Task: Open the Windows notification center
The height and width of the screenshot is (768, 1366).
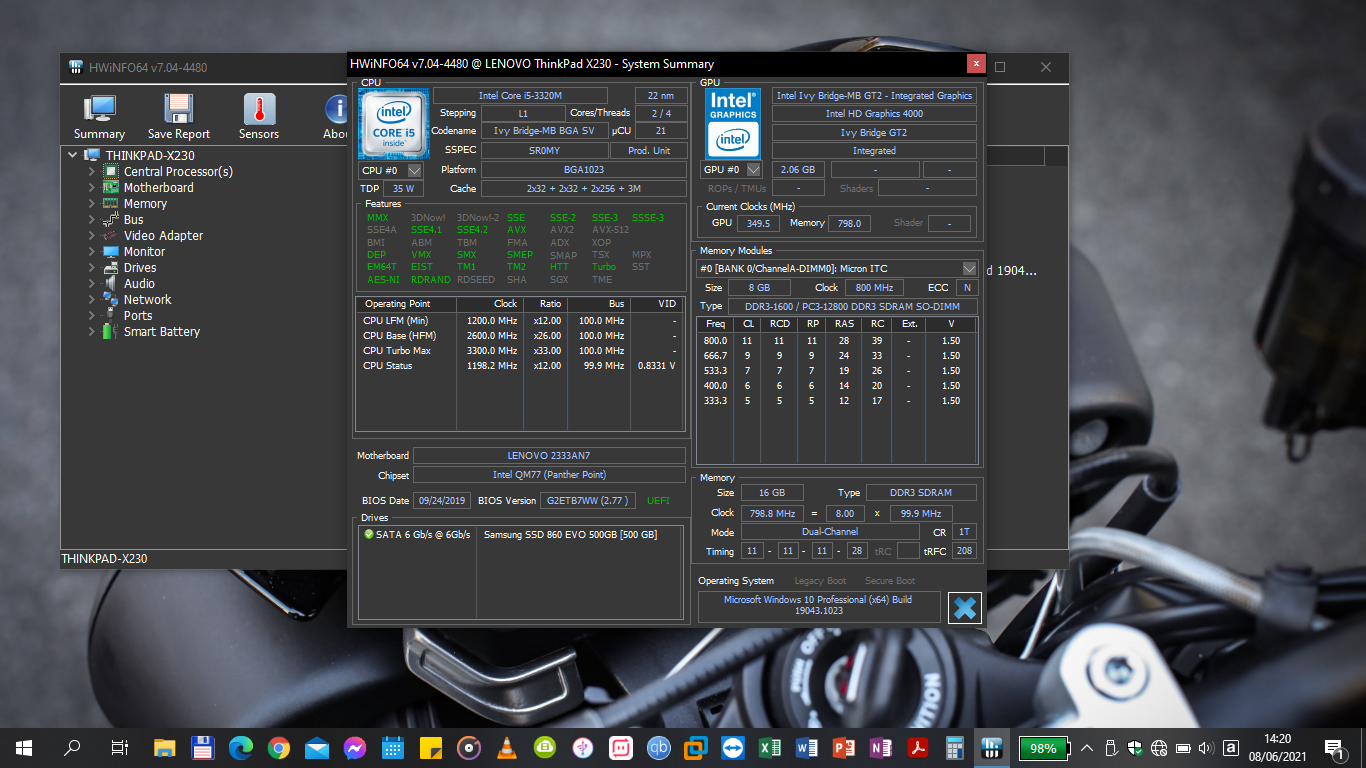Action: click(x=1334, y=748)
